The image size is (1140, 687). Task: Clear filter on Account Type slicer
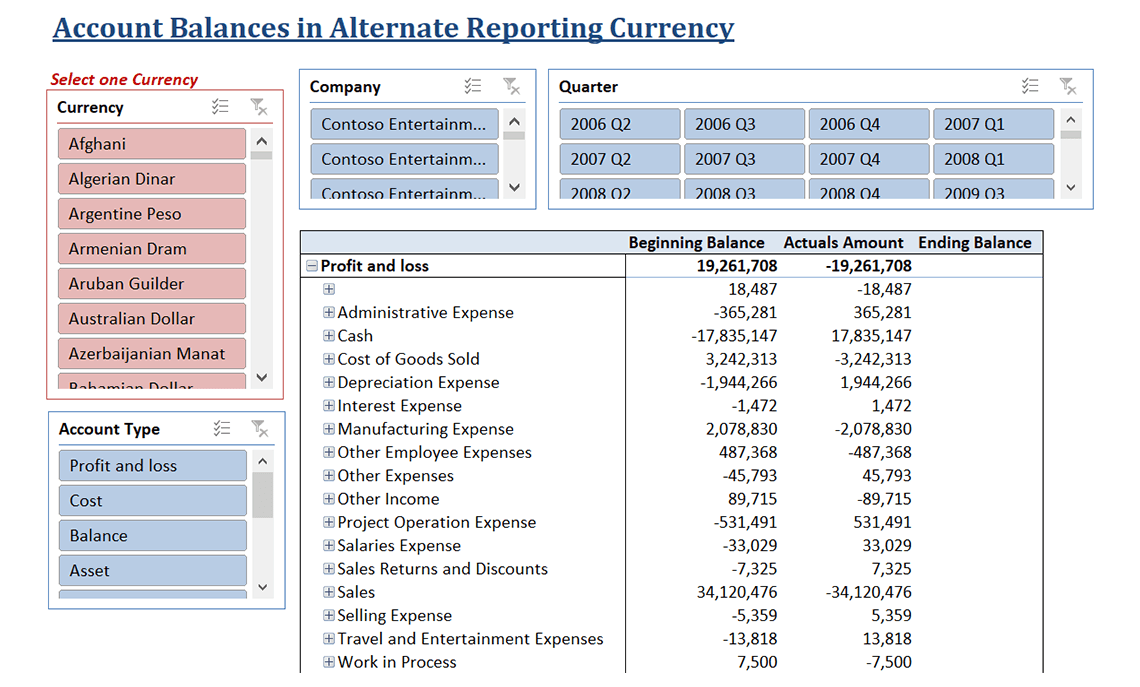[x=260, y=429]
